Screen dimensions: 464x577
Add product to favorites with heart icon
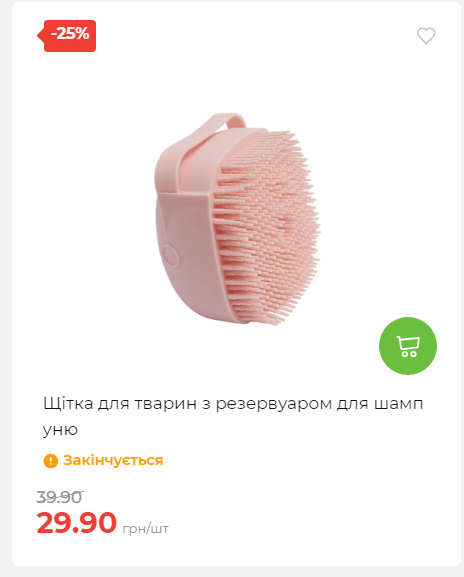(x=426, y=36)
